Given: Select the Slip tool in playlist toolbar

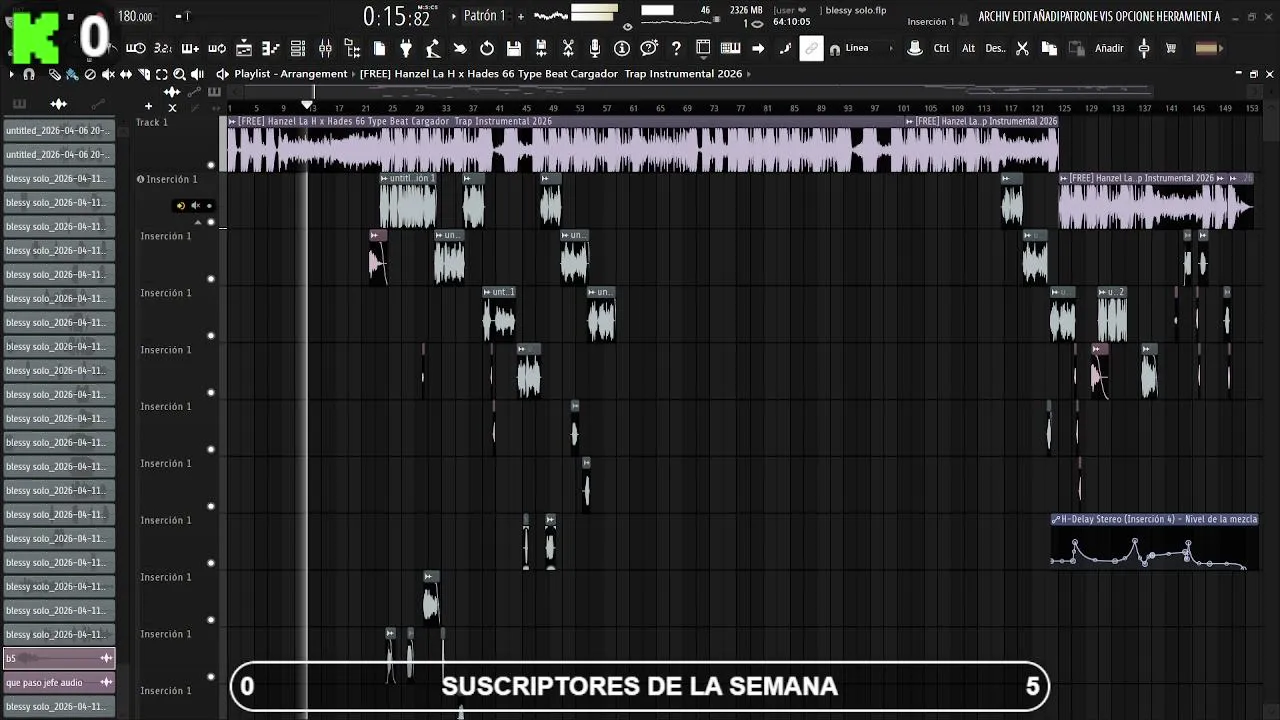Looking at the screenshot, I should click(x=126, y=74).
